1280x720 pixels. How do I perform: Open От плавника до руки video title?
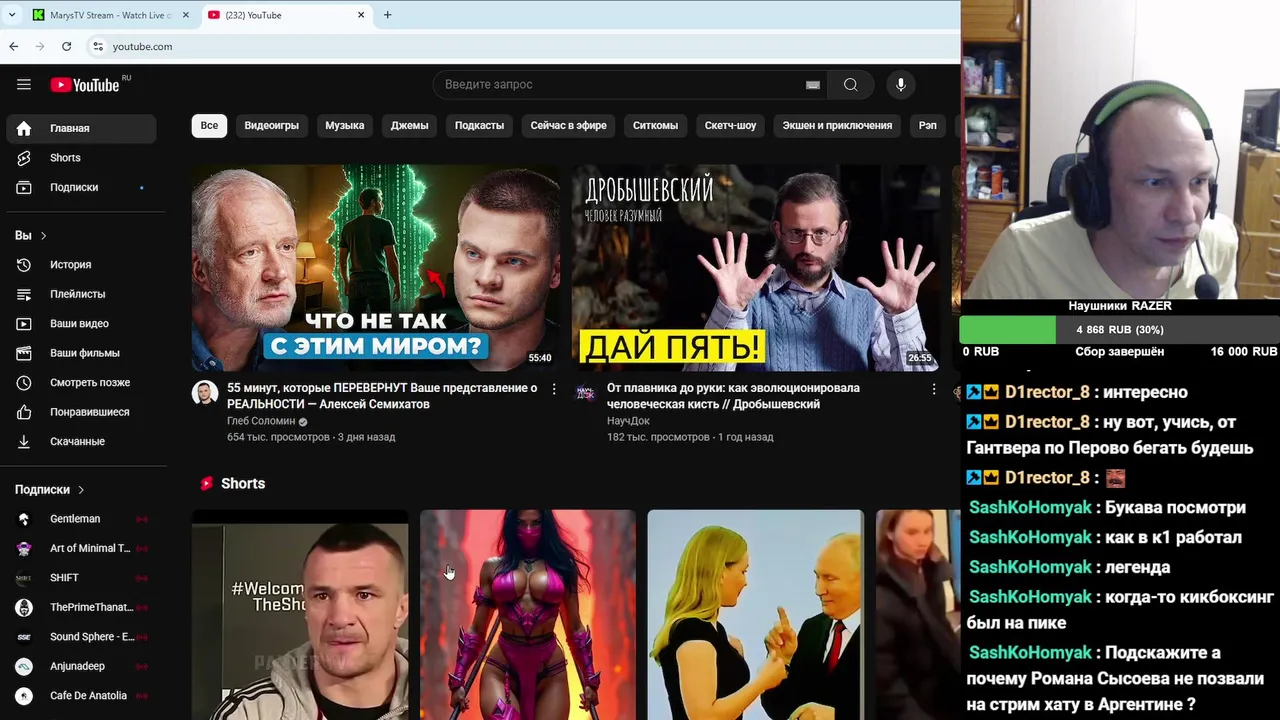[x=733, y=396]
